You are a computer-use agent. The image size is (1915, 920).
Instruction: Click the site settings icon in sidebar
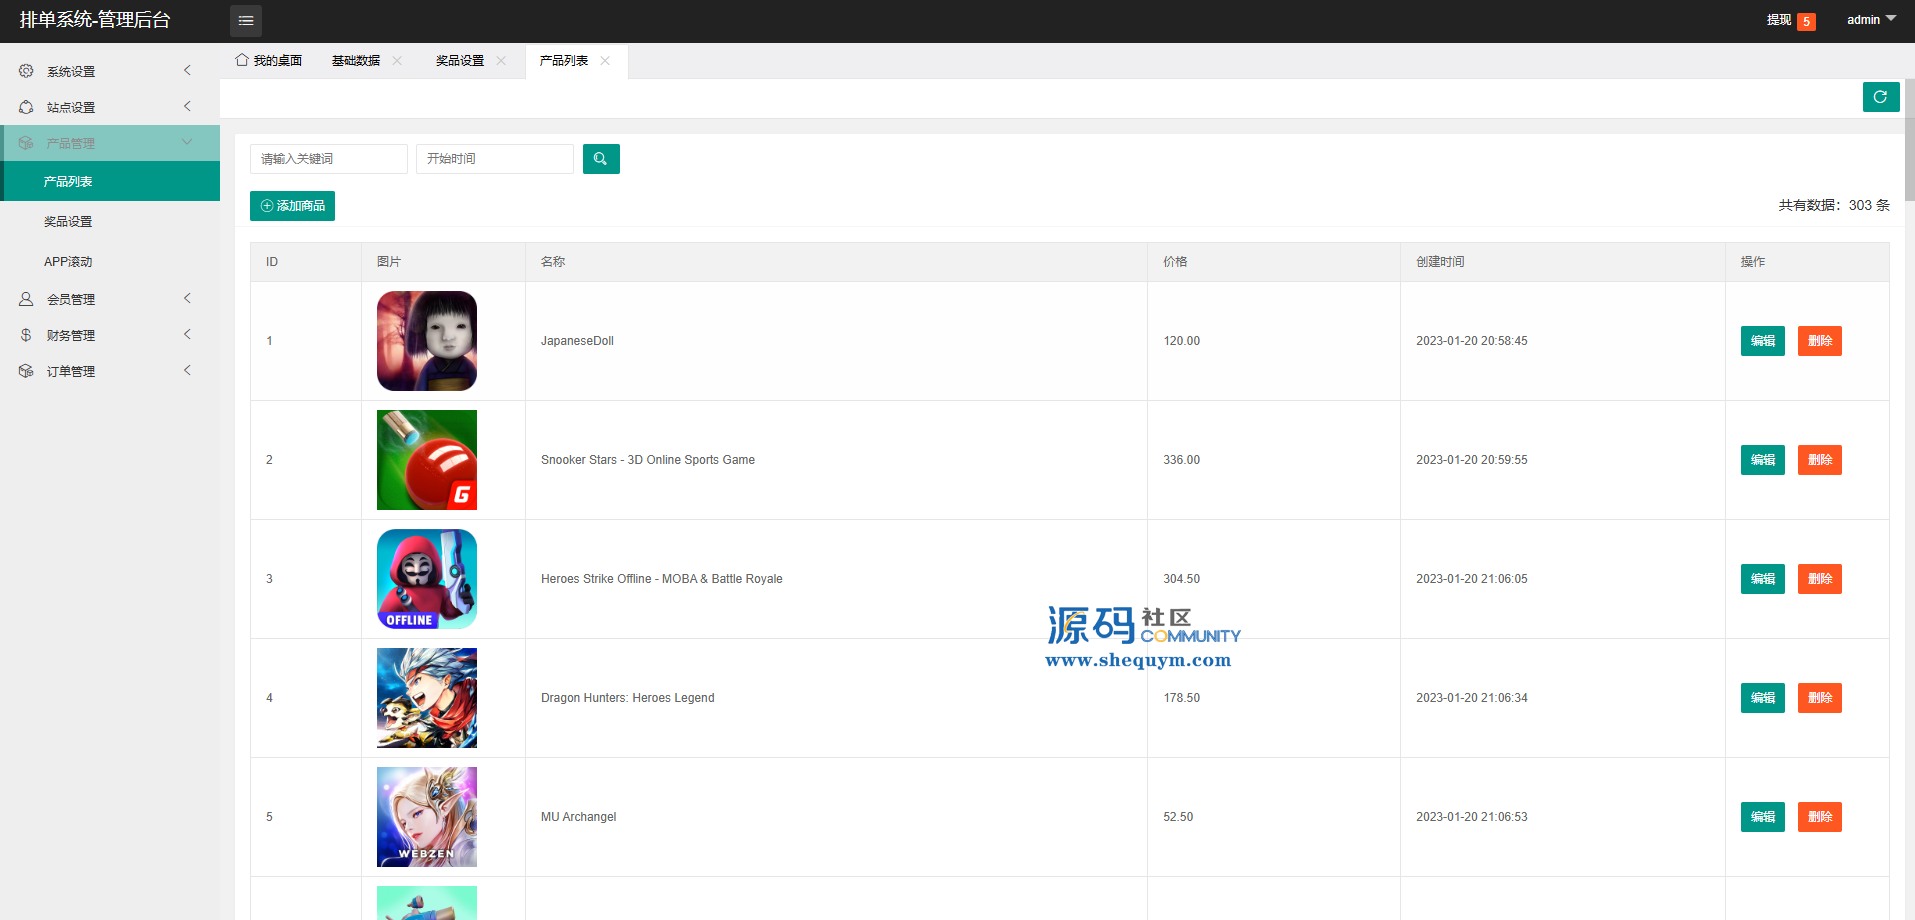(x=26, y=107)
